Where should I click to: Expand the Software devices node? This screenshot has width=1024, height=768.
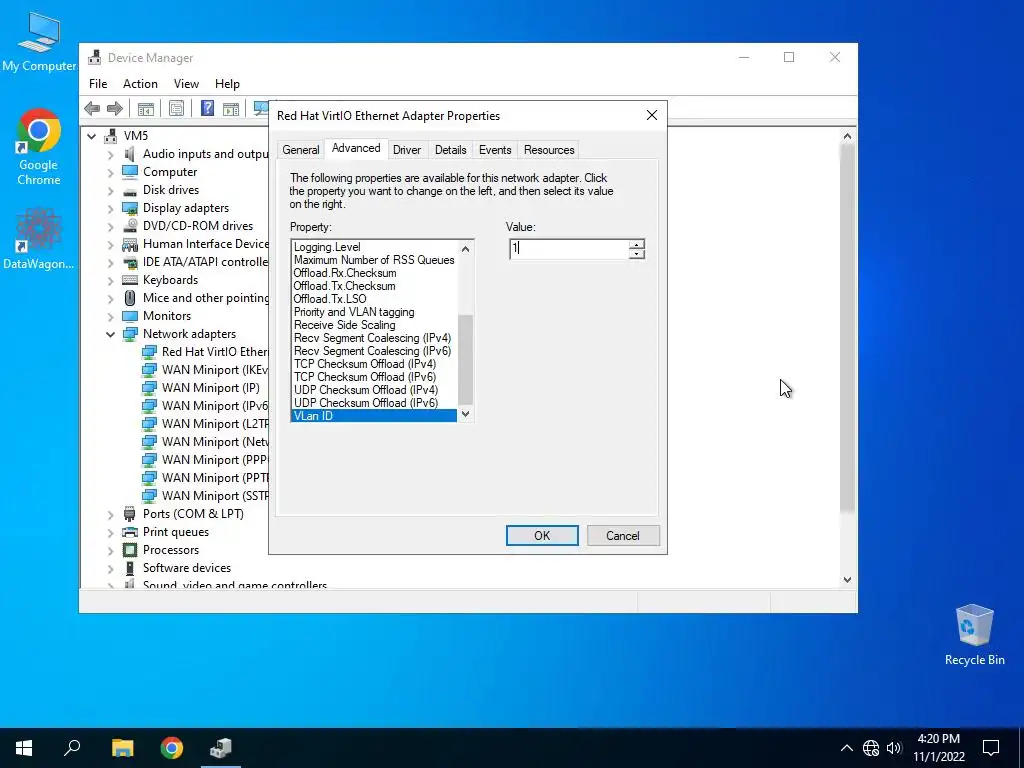[x=110, y=568]
